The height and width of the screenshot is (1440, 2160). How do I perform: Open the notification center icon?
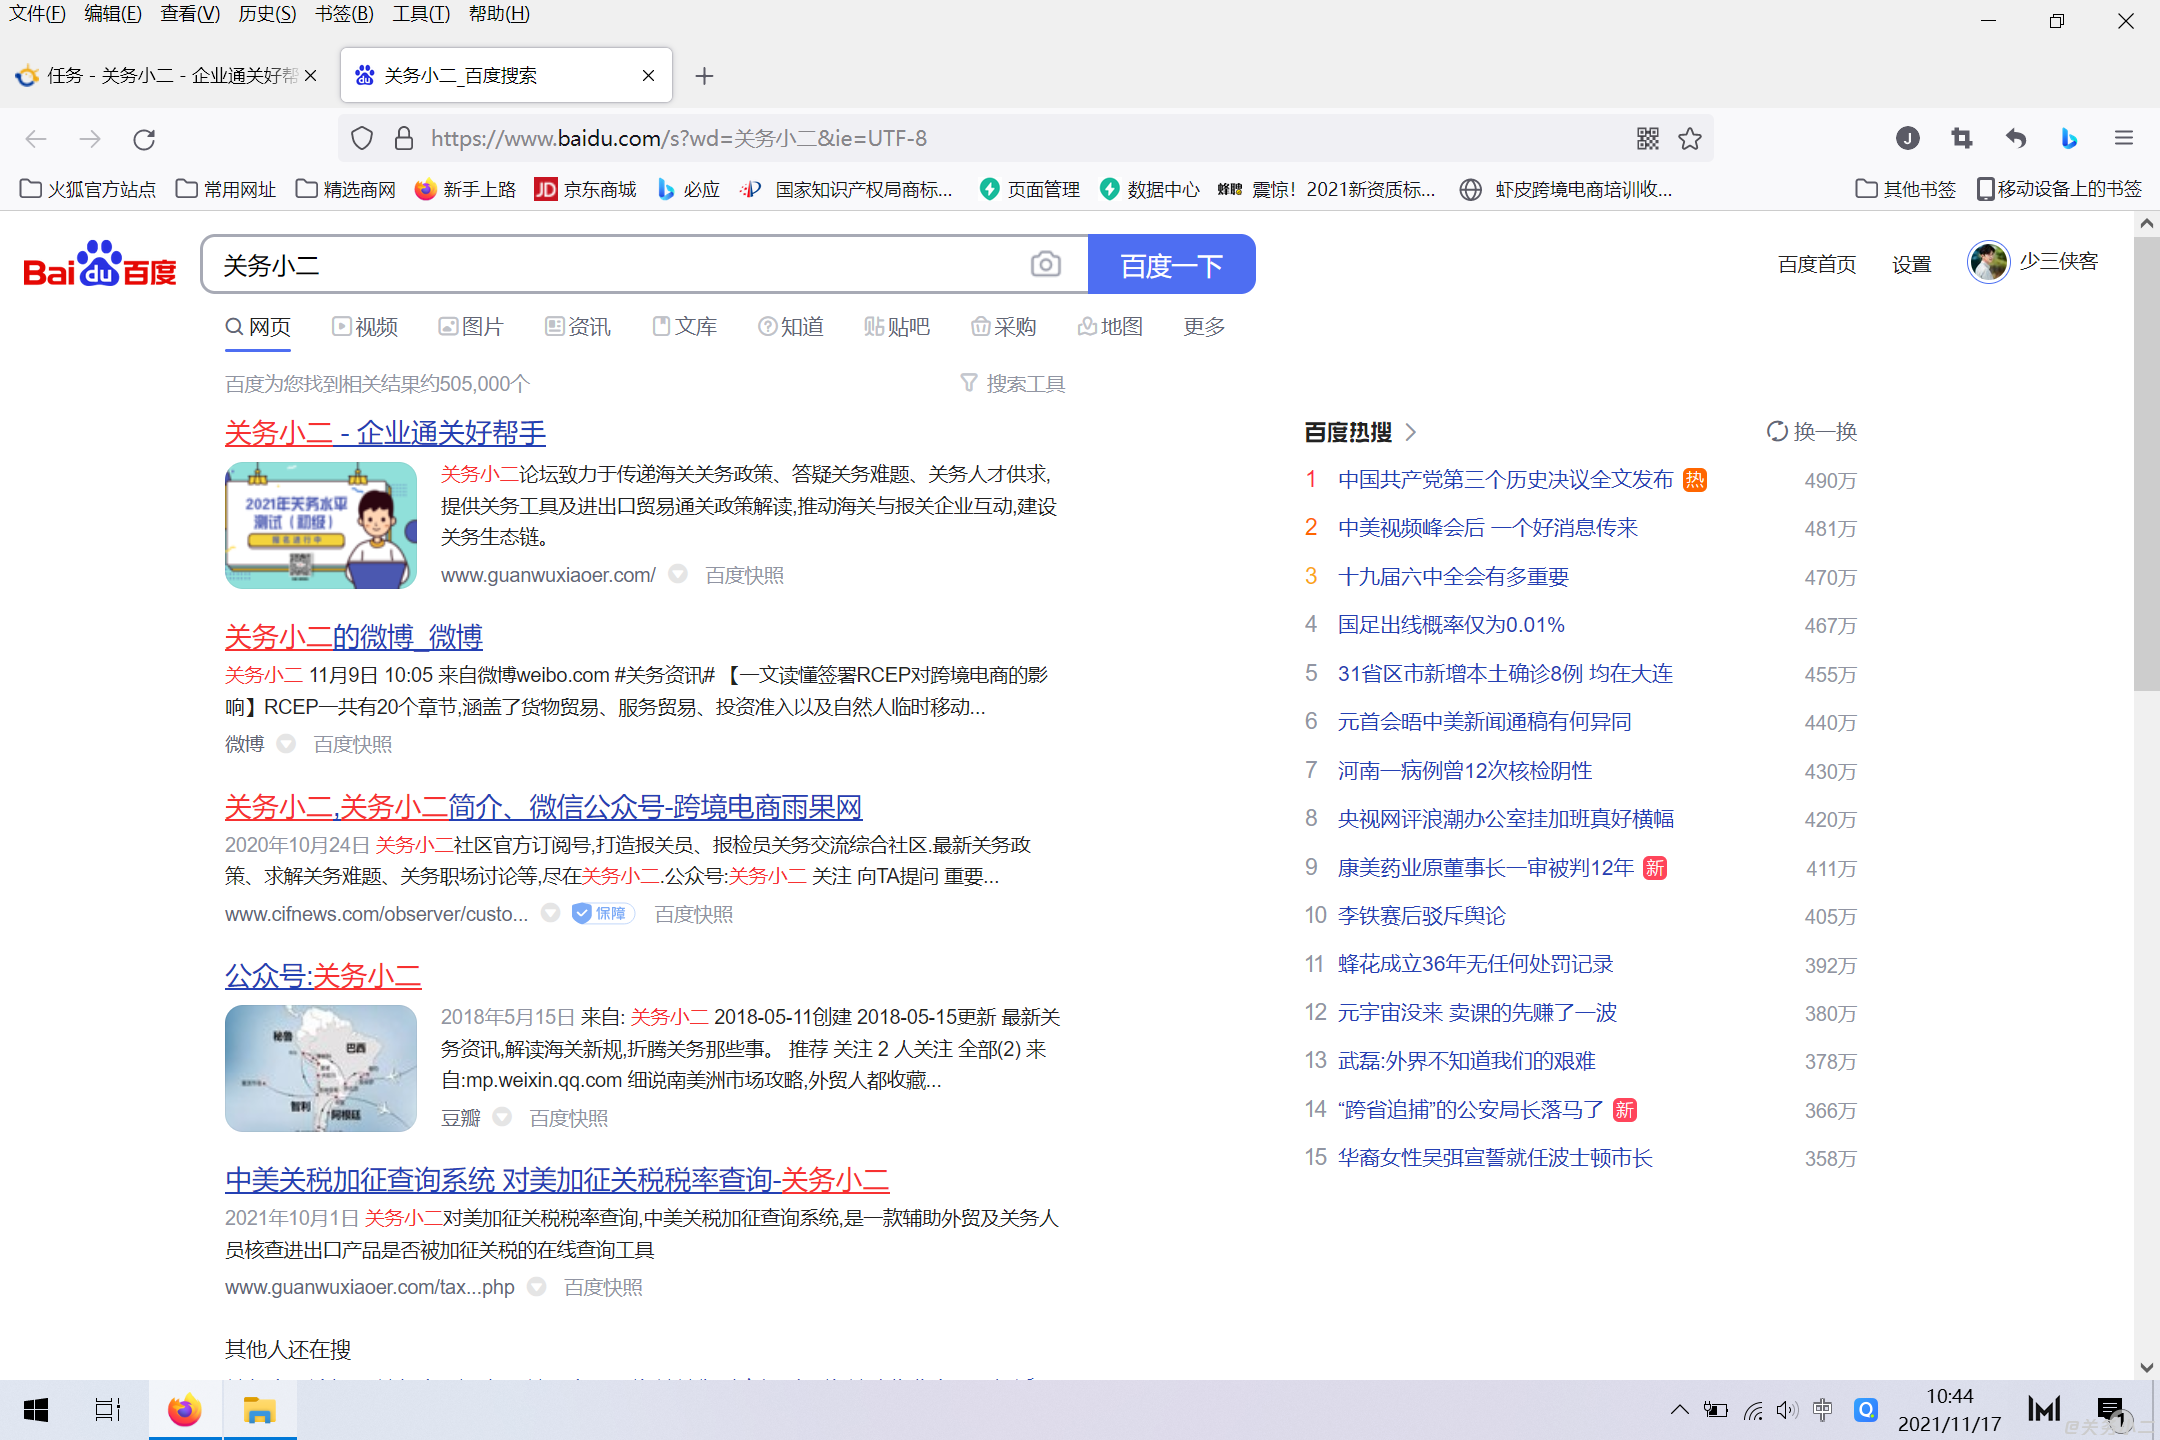point(2110,1410)
